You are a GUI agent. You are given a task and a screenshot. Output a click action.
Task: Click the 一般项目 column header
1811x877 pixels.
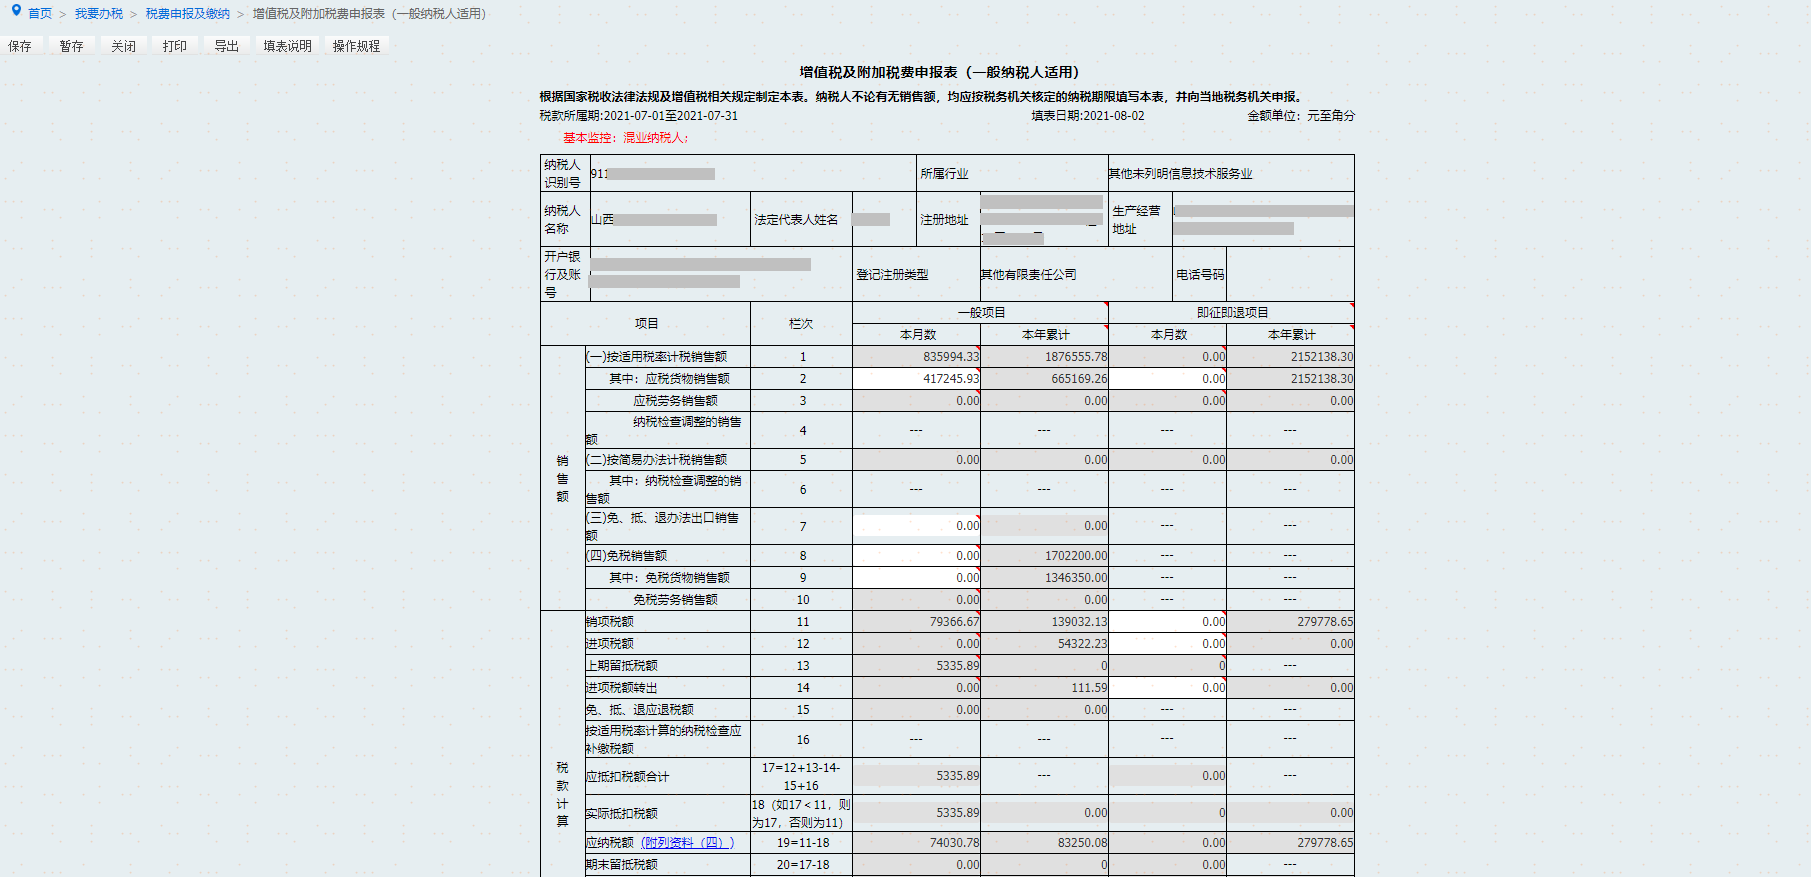(981, 313)
